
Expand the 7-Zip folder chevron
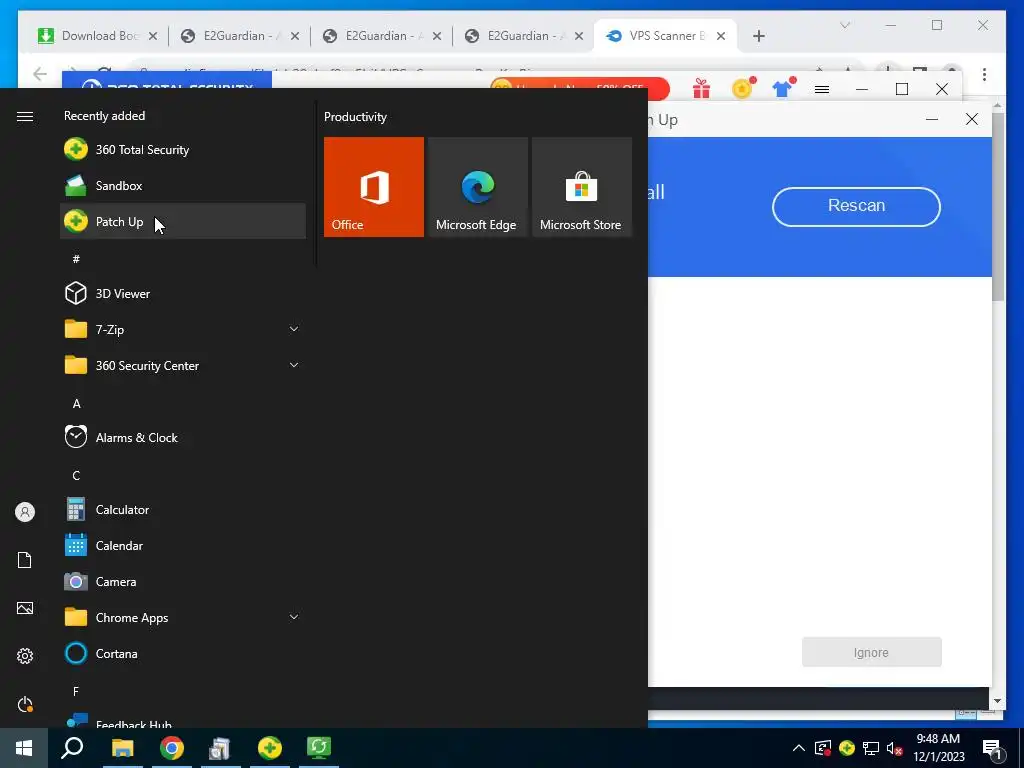(x=294, y=329)
